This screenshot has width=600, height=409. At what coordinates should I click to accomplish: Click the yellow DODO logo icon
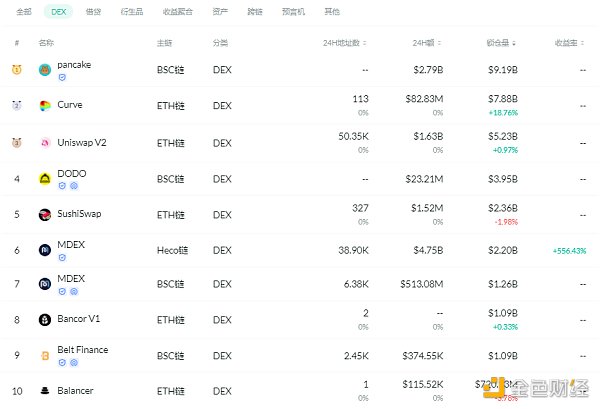[x=45, y=178]
